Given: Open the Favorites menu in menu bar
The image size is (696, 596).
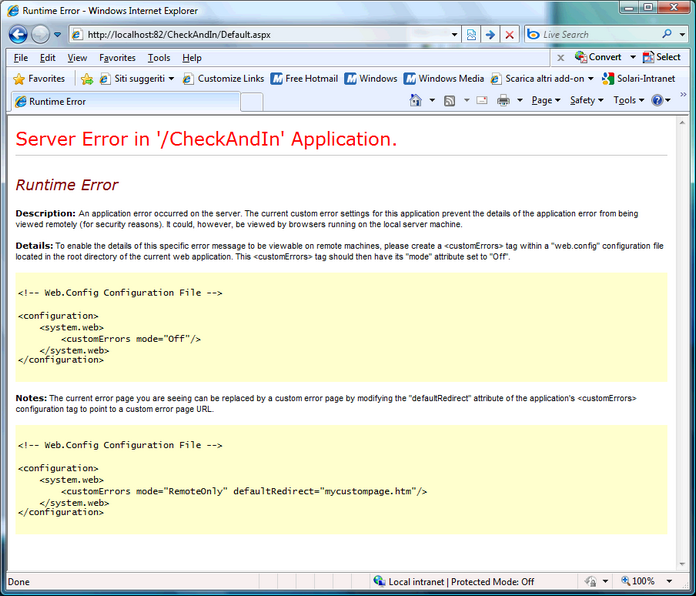Looking at the screenshot, I should tap(117, 58).
